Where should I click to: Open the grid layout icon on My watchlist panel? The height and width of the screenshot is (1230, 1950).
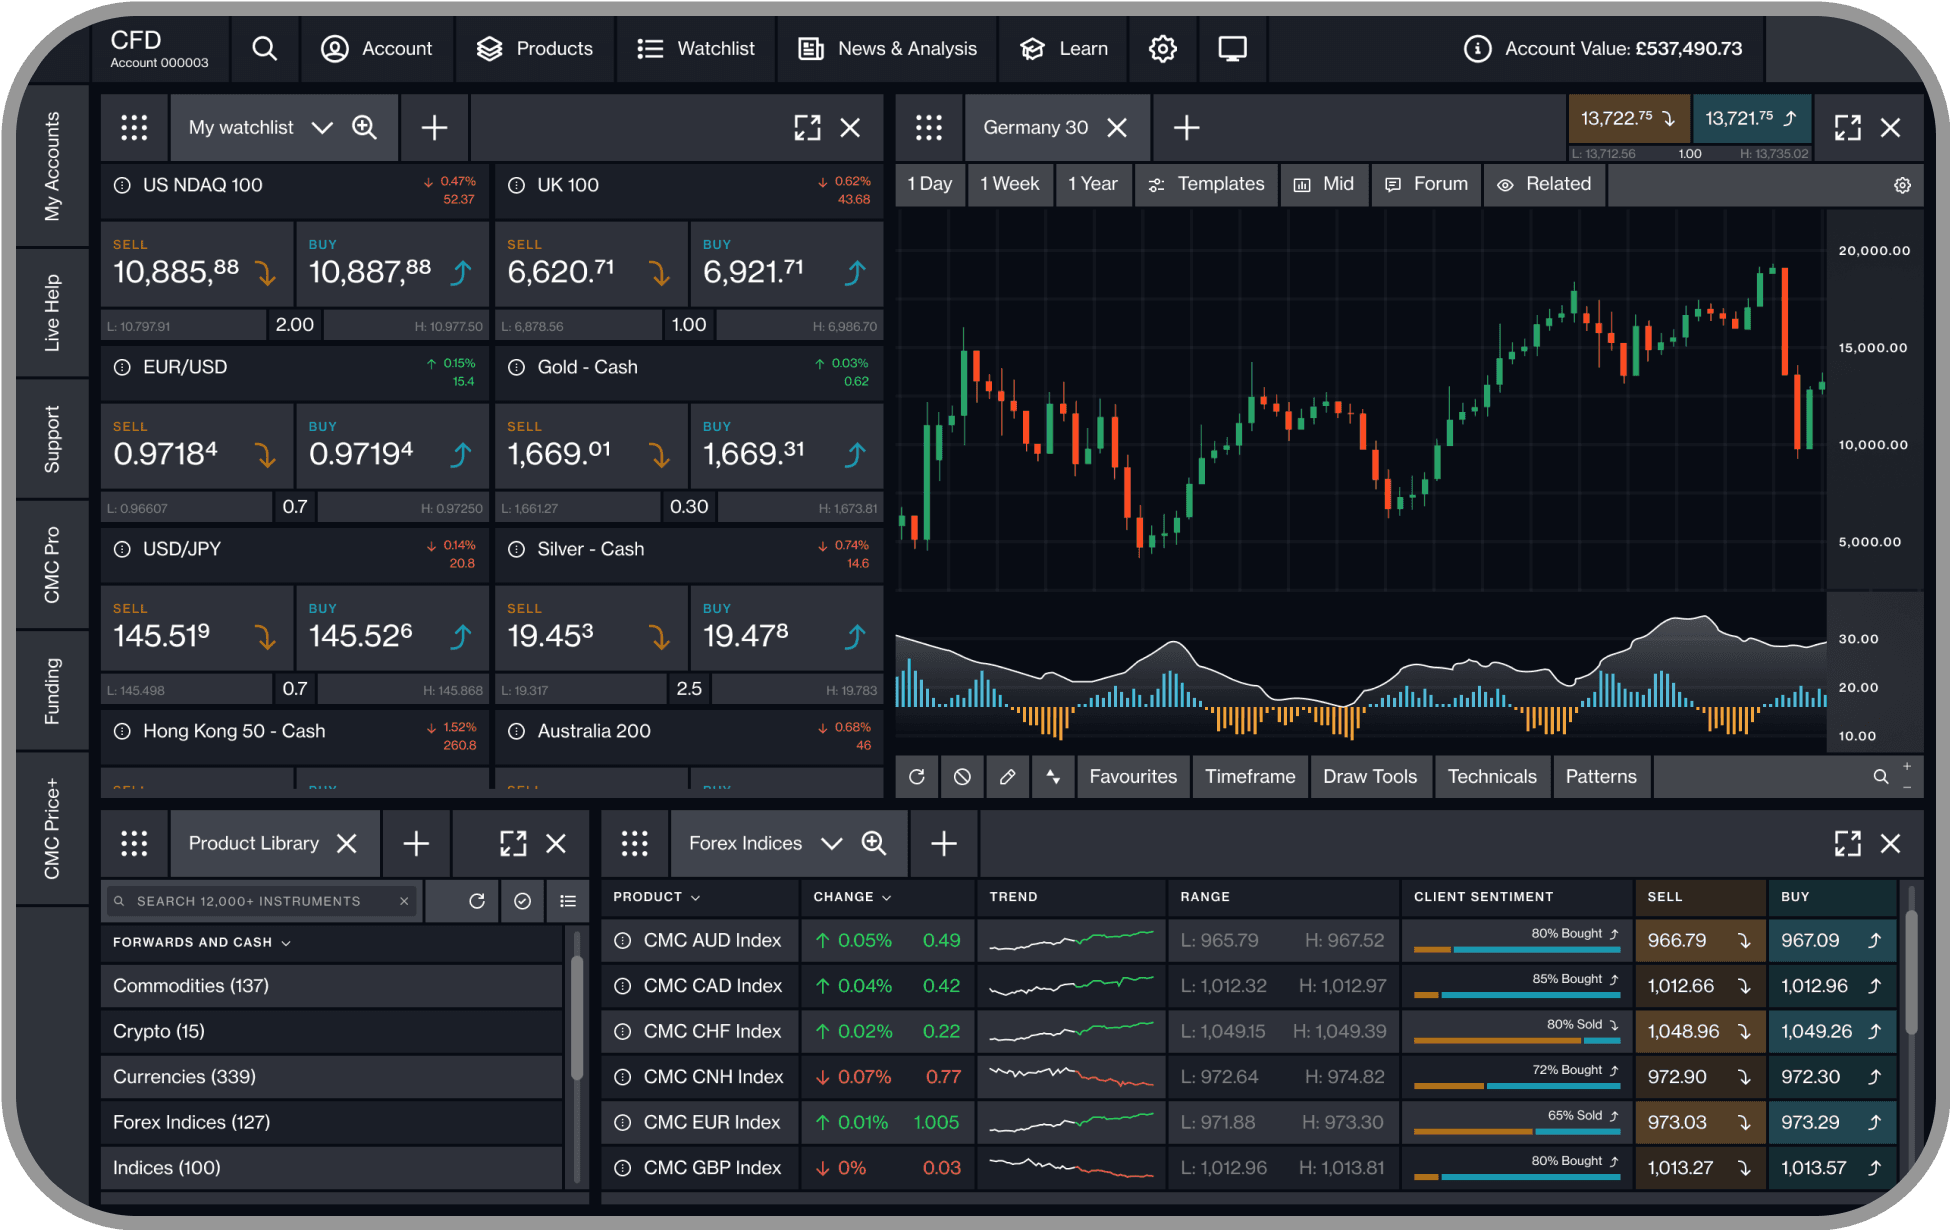(x=134, y=127)
